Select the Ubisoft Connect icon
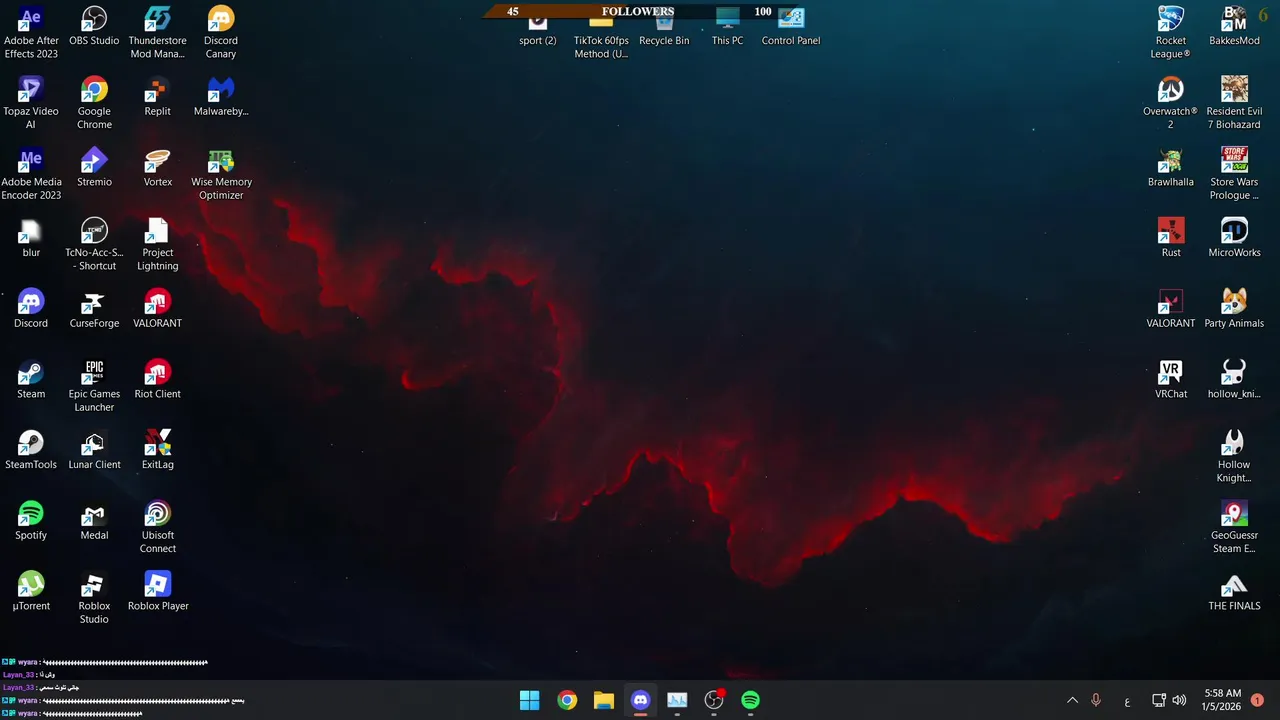This screenshot has width=1280, height=720. [x=158, y=527]
